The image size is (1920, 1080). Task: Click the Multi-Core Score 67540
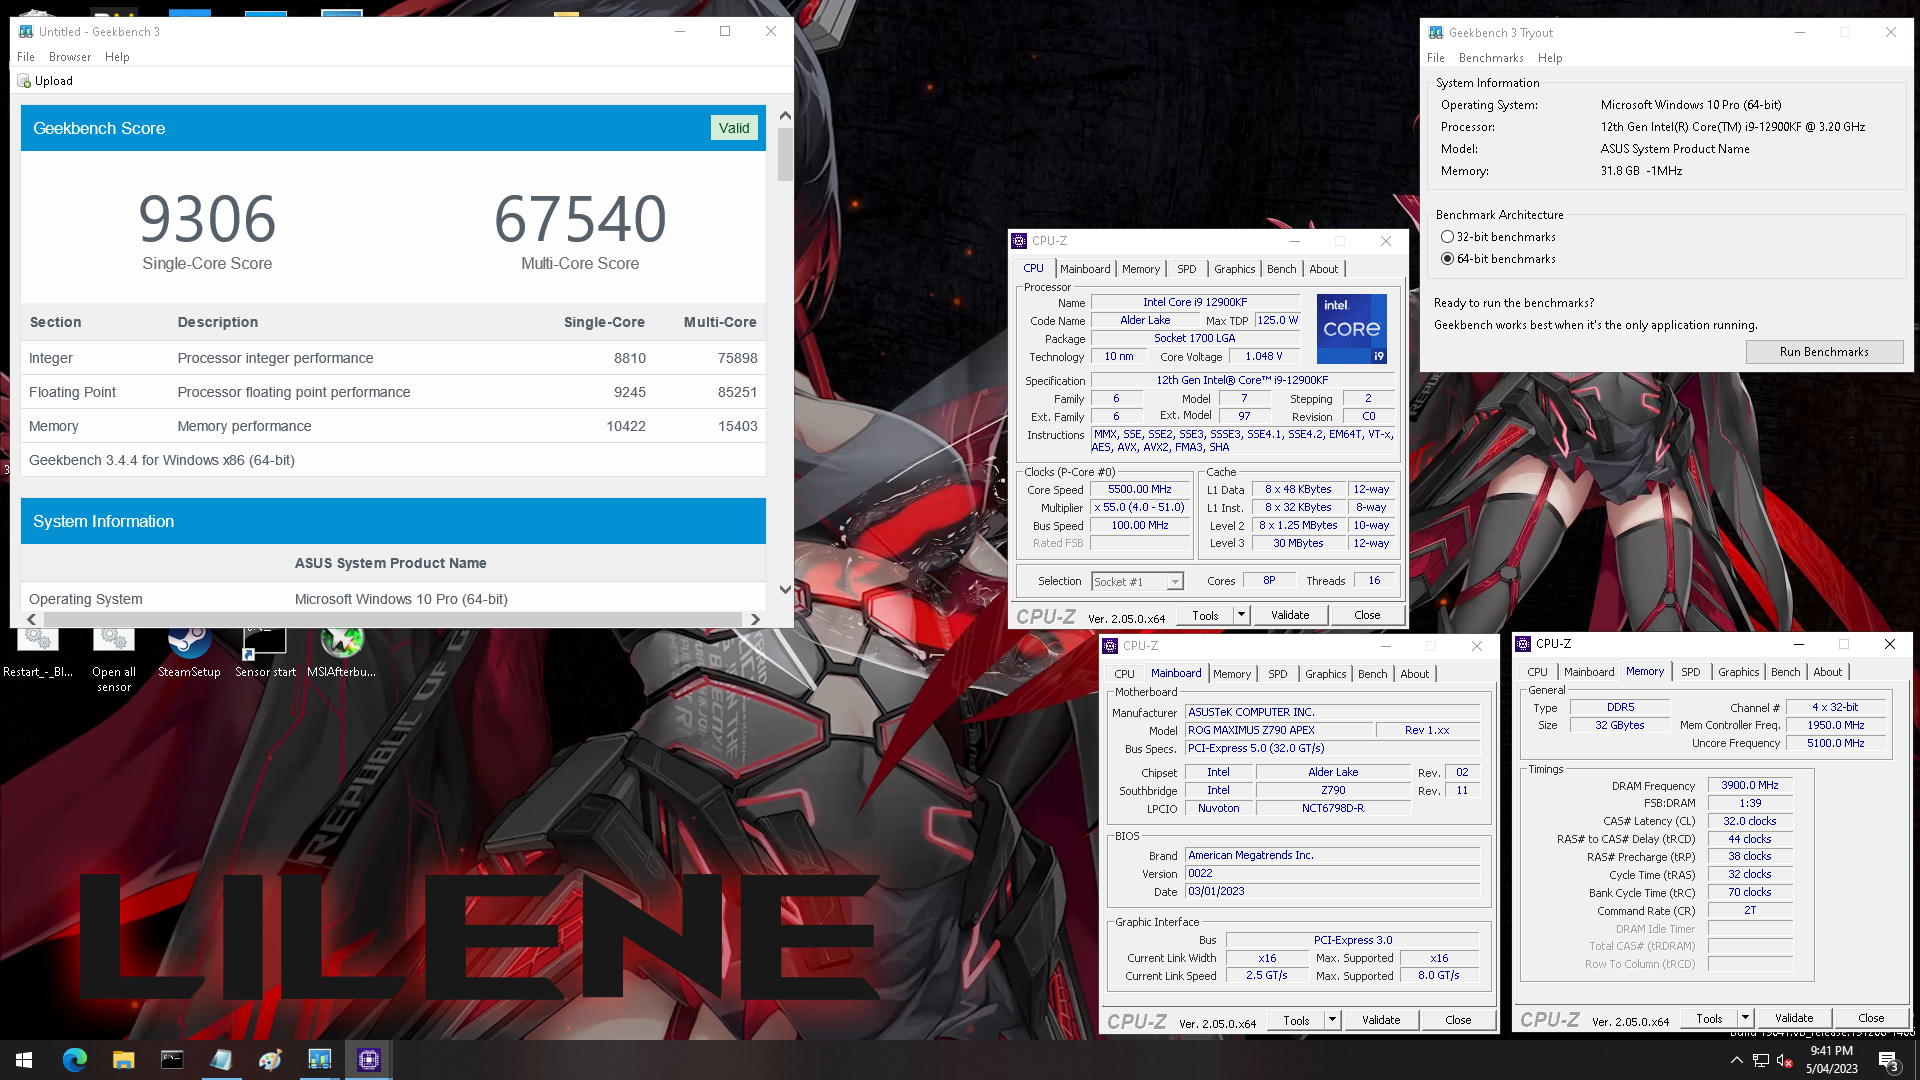580,219
